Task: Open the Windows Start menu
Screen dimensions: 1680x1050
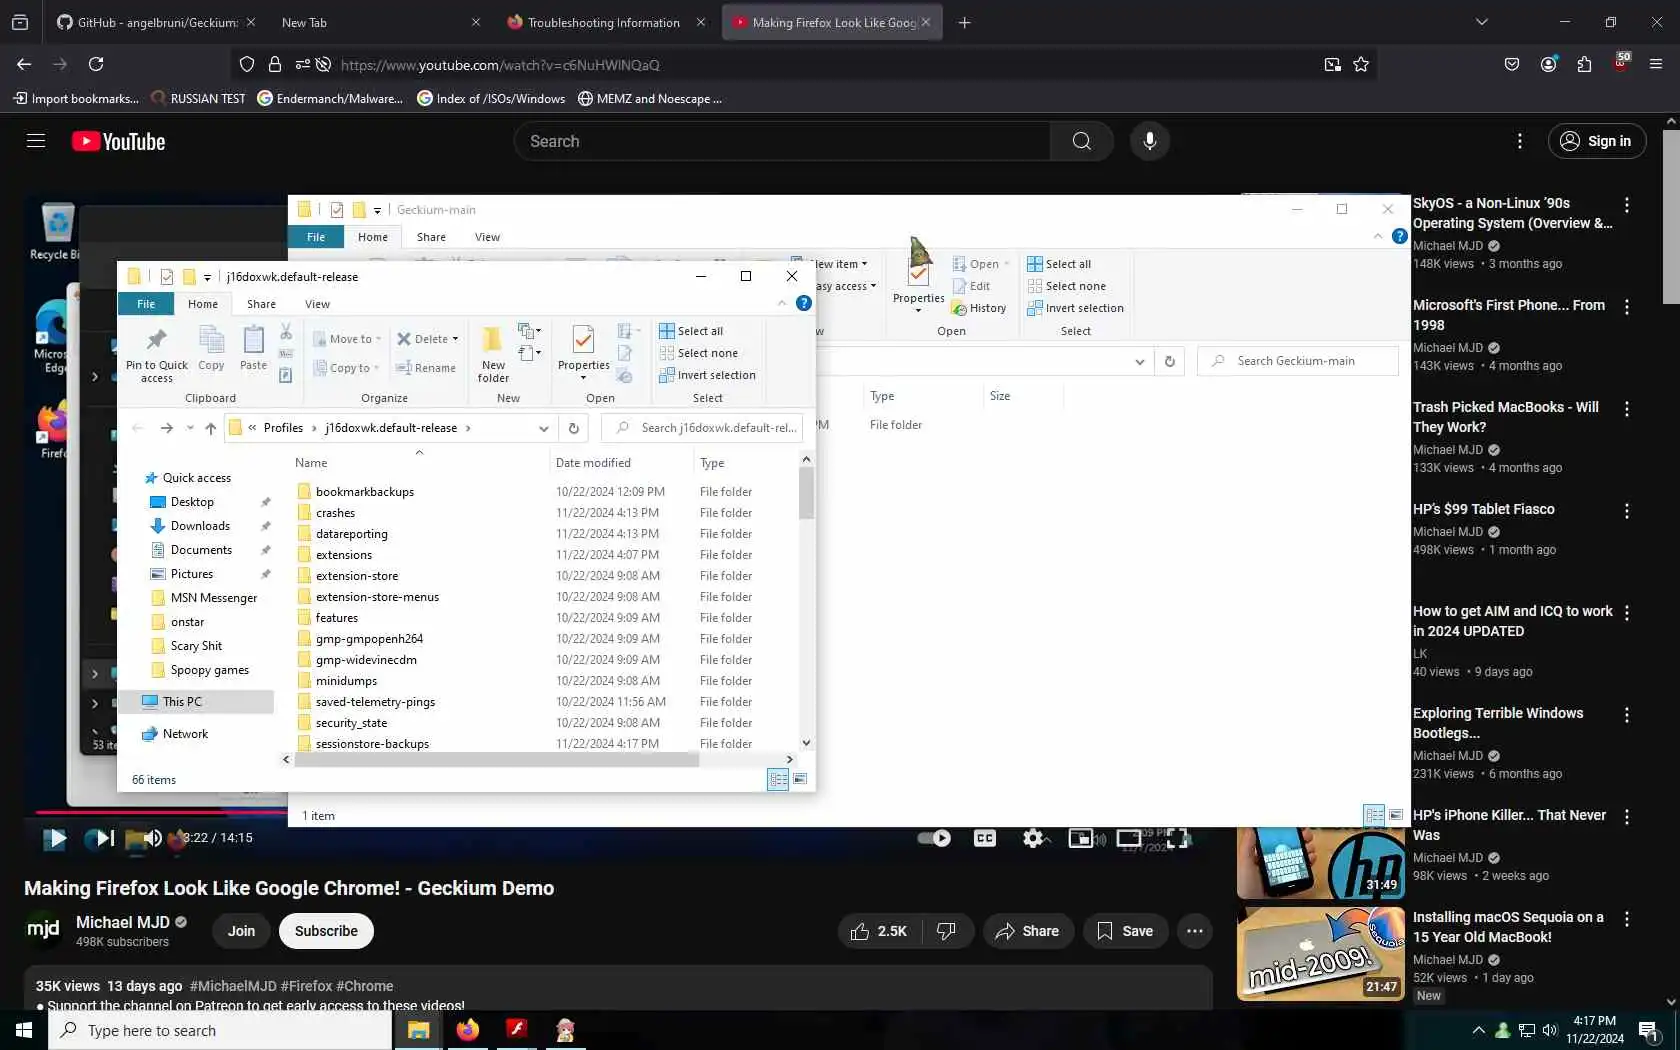Action: [x=24, y=1030]
